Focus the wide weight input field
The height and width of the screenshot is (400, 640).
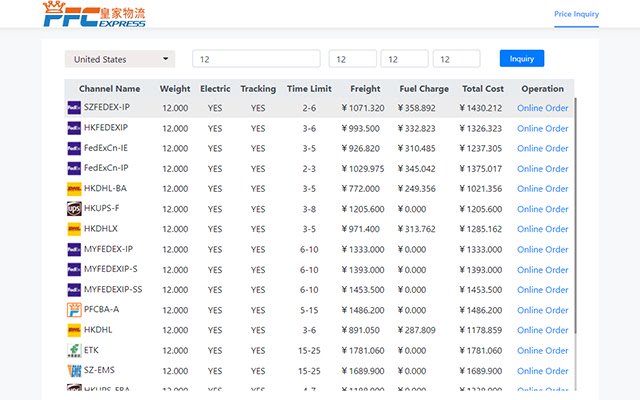pos(256,59)
